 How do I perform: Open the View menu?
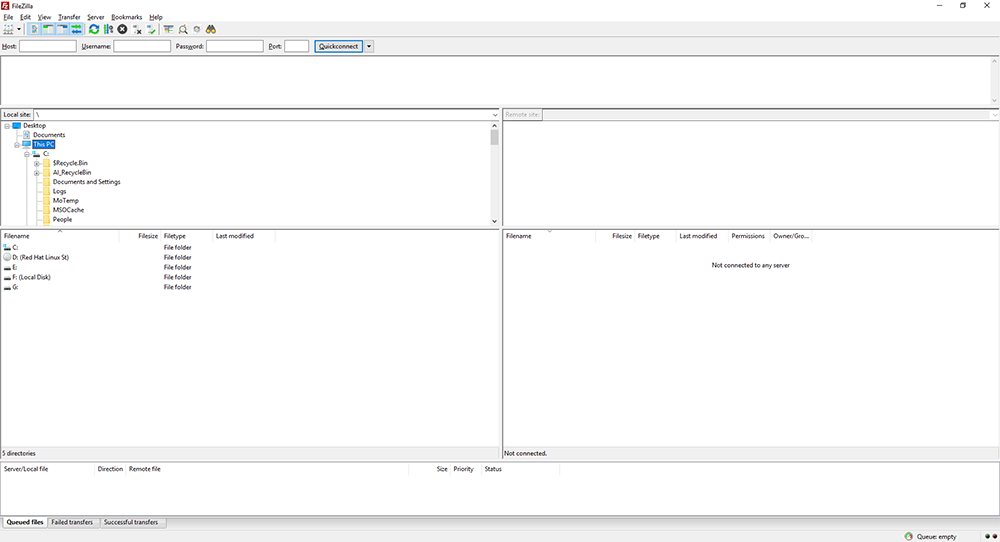tap(44, 17)
